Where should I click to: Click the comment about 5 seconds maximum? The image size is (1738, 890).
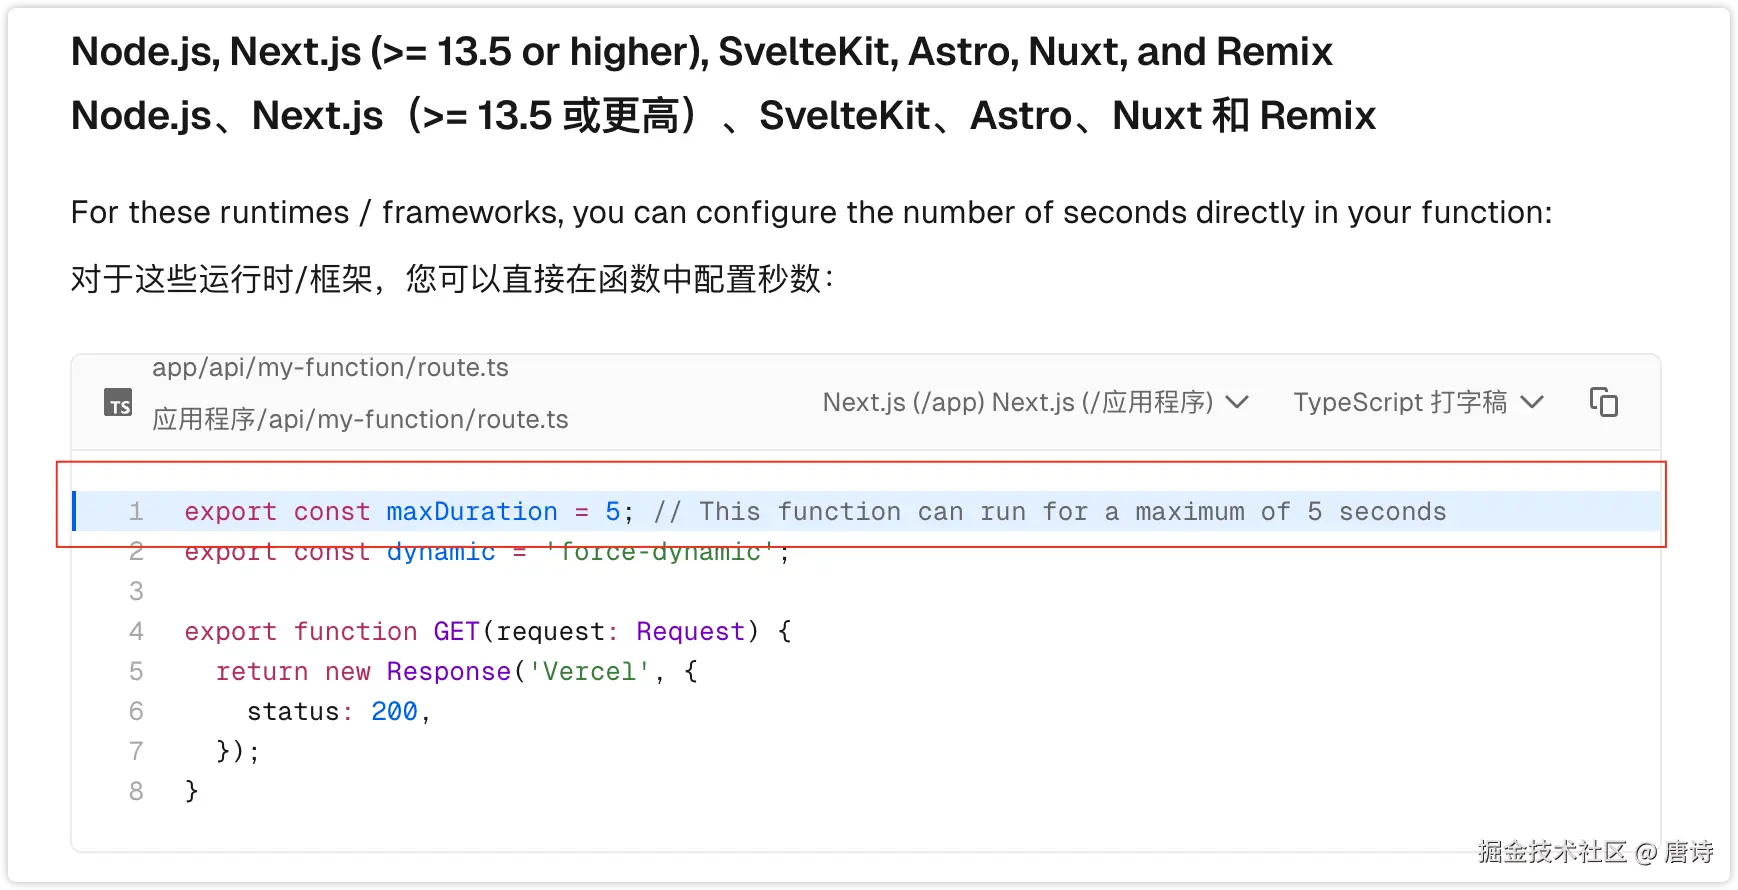(1049, 512)
